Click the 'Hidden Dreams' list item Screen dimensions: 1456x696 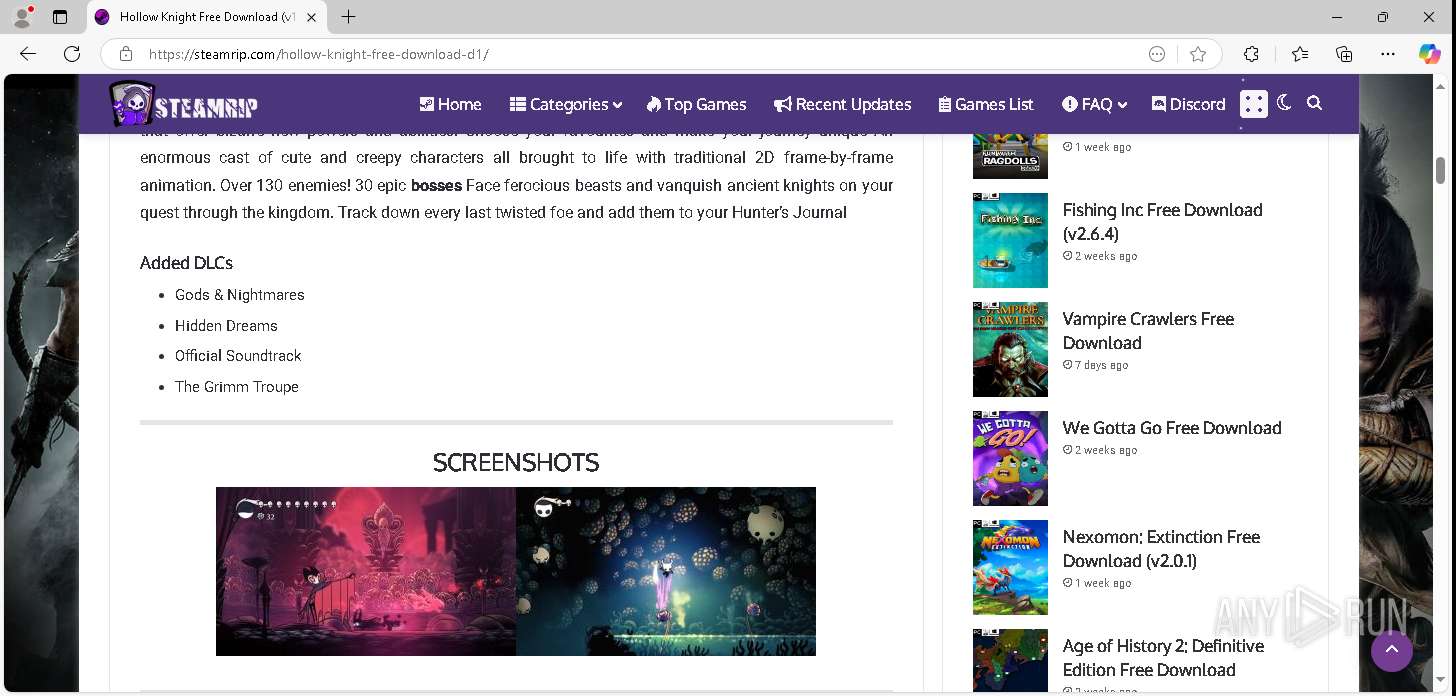pyautogui.click(x=226, y=326)
